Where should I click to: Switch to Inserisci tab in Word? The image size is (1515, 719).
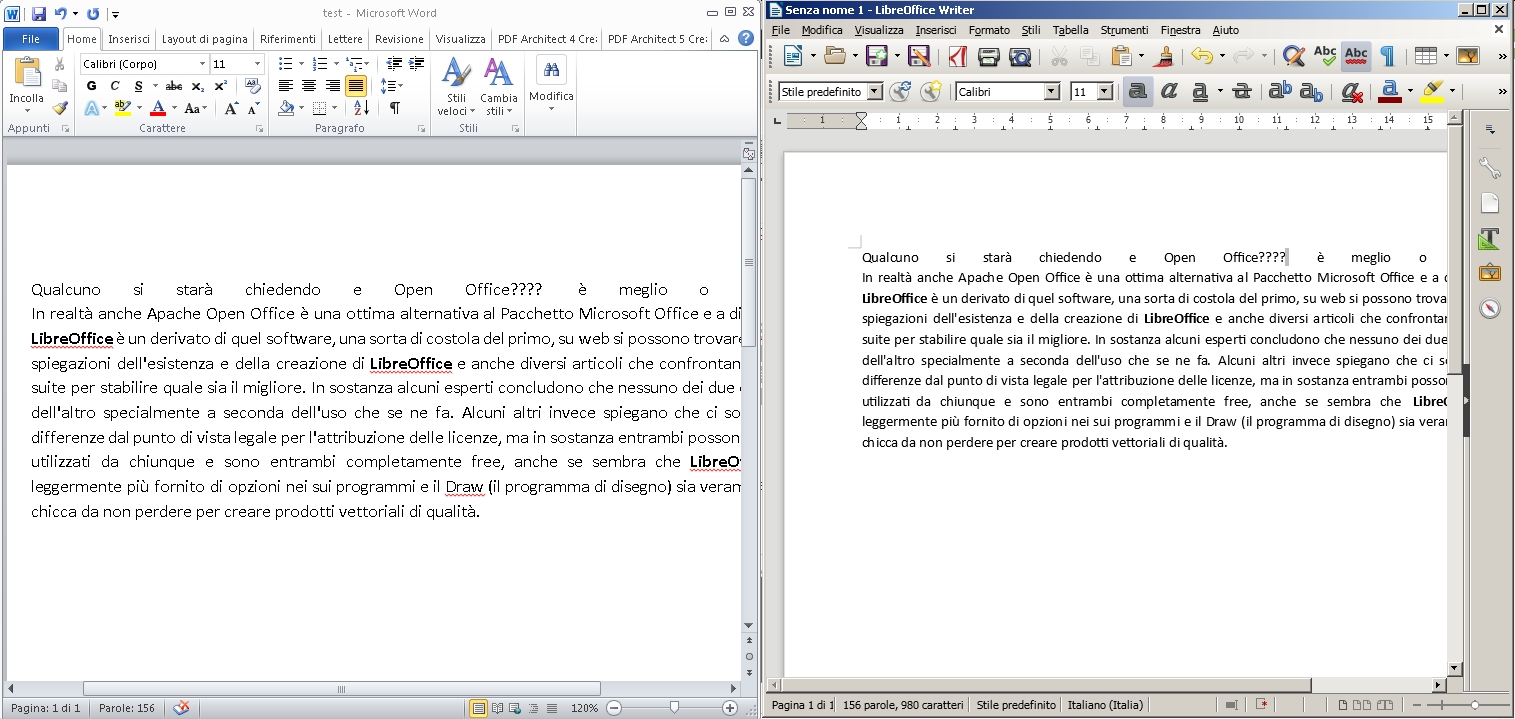[x=129, y=39]
